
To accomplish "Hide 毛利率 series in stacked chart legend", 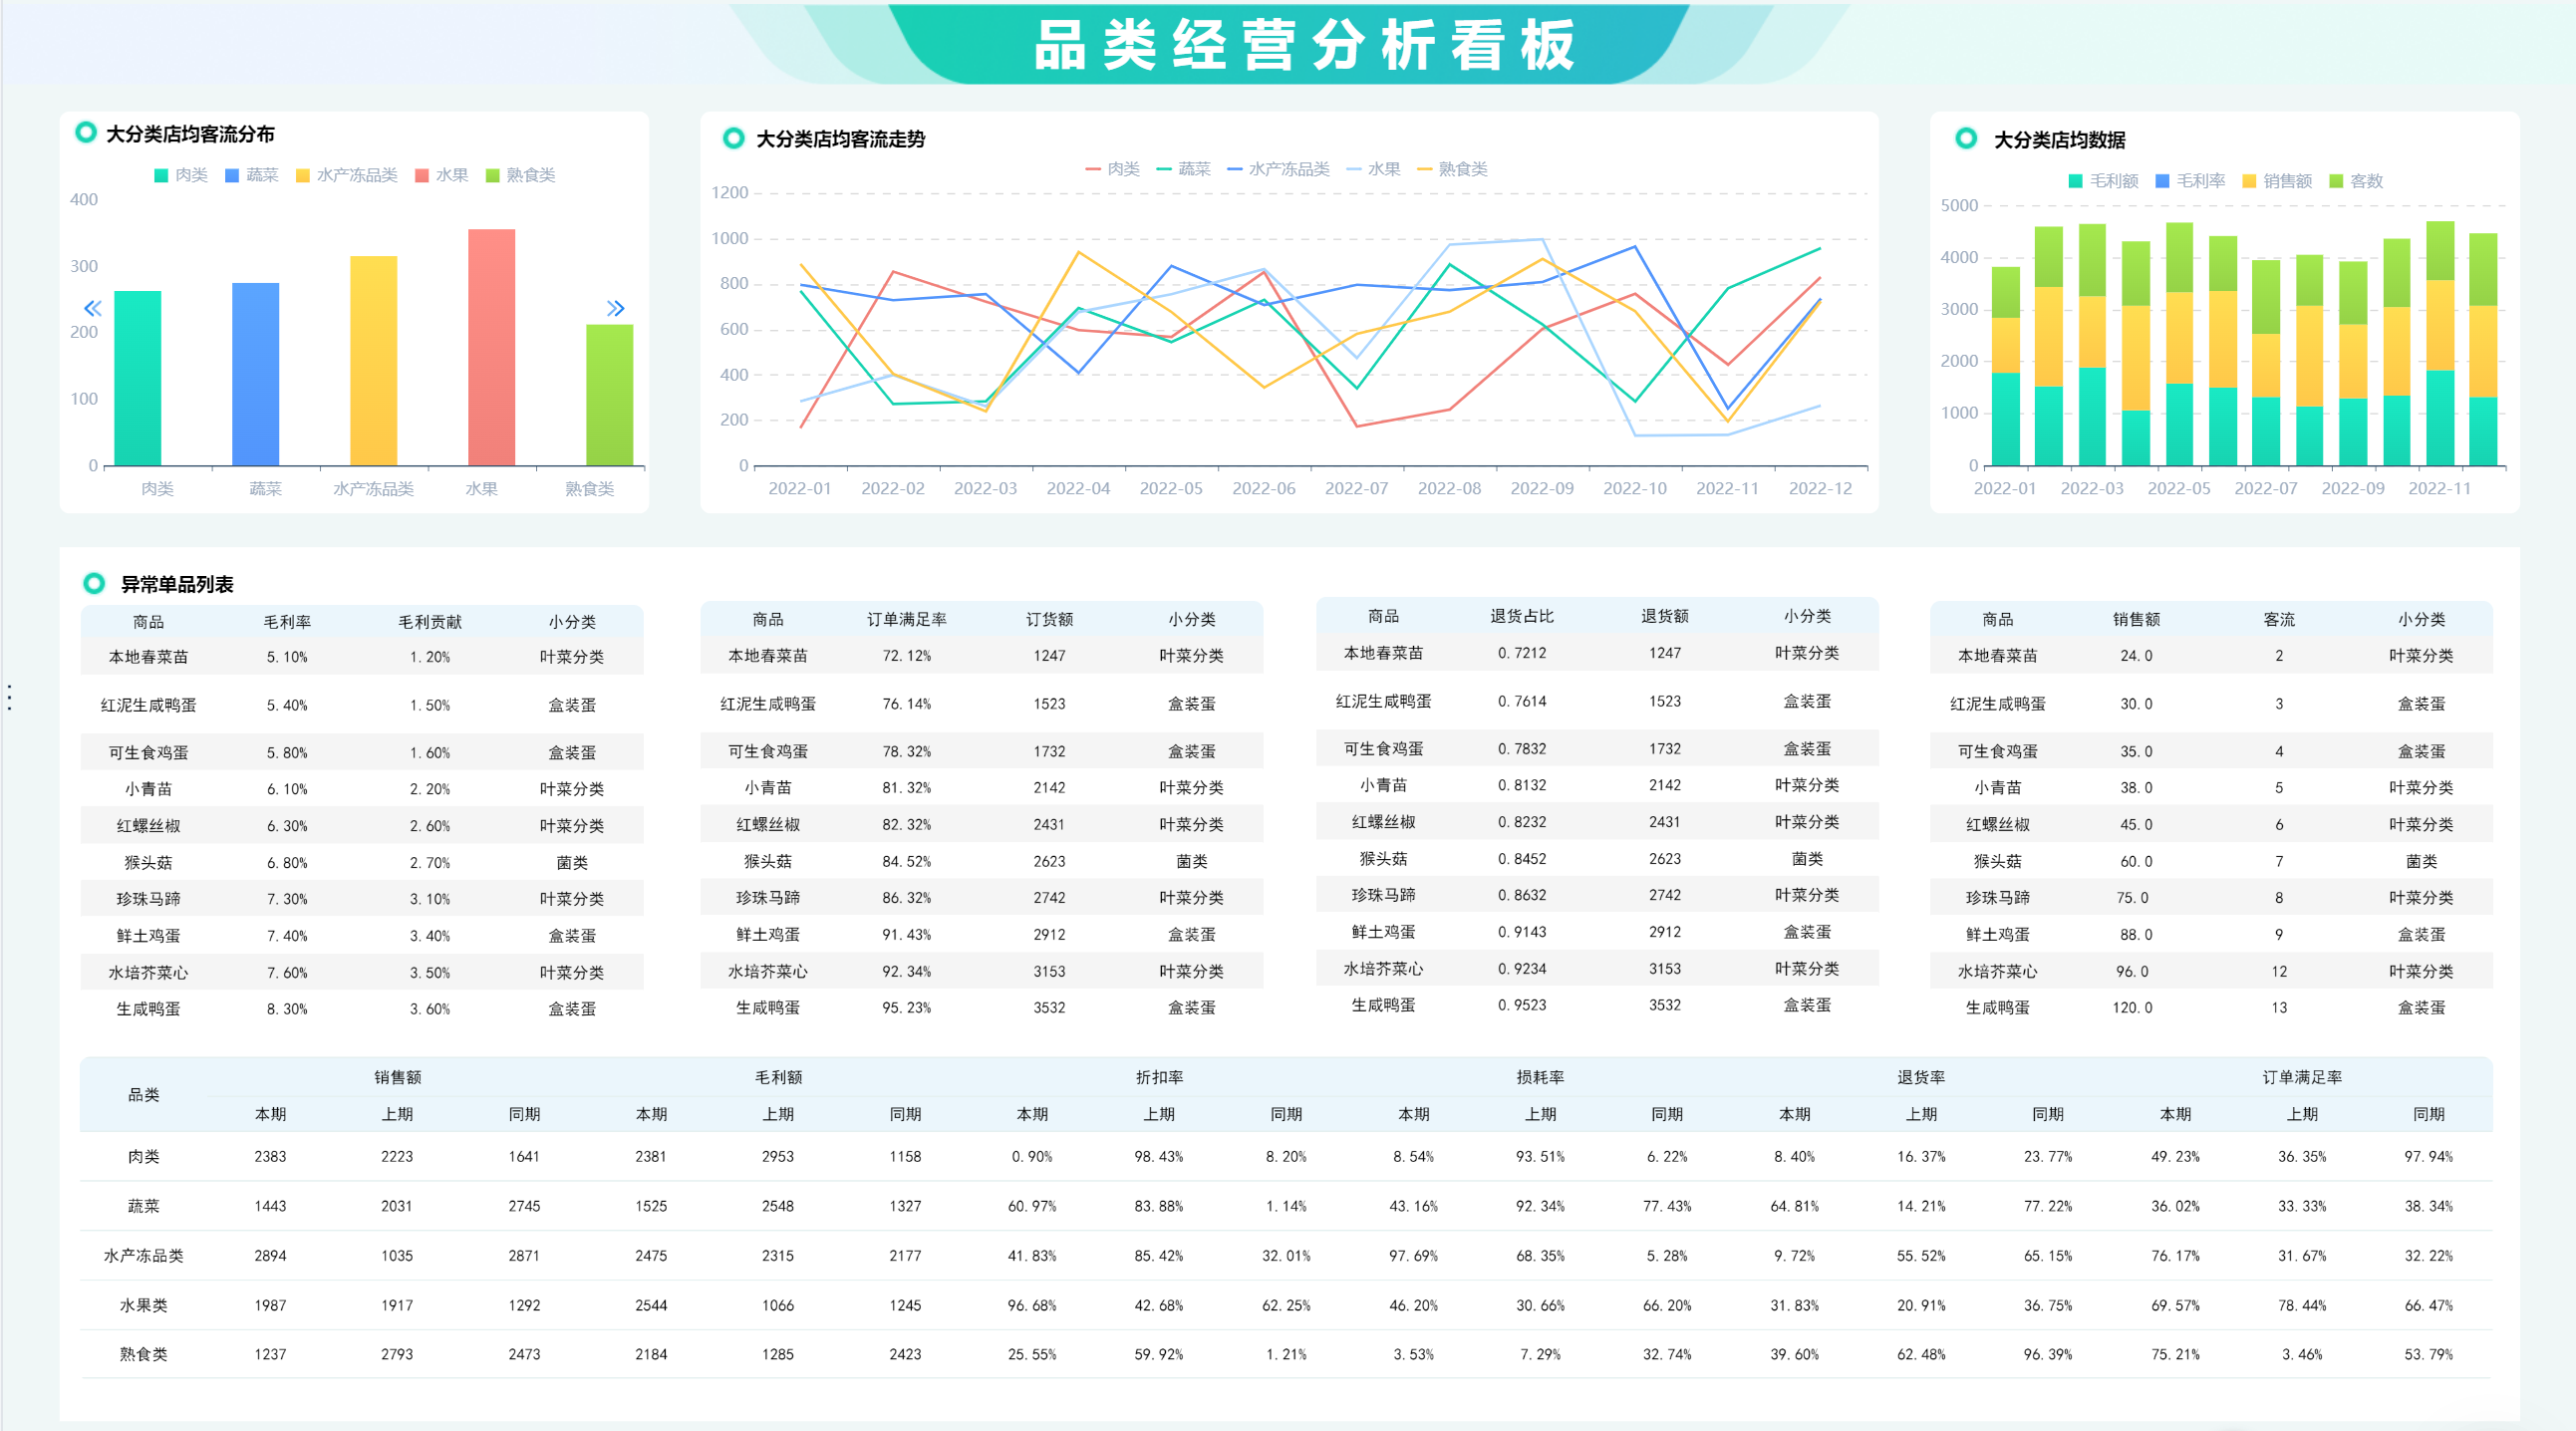I will pos(2189,181).
